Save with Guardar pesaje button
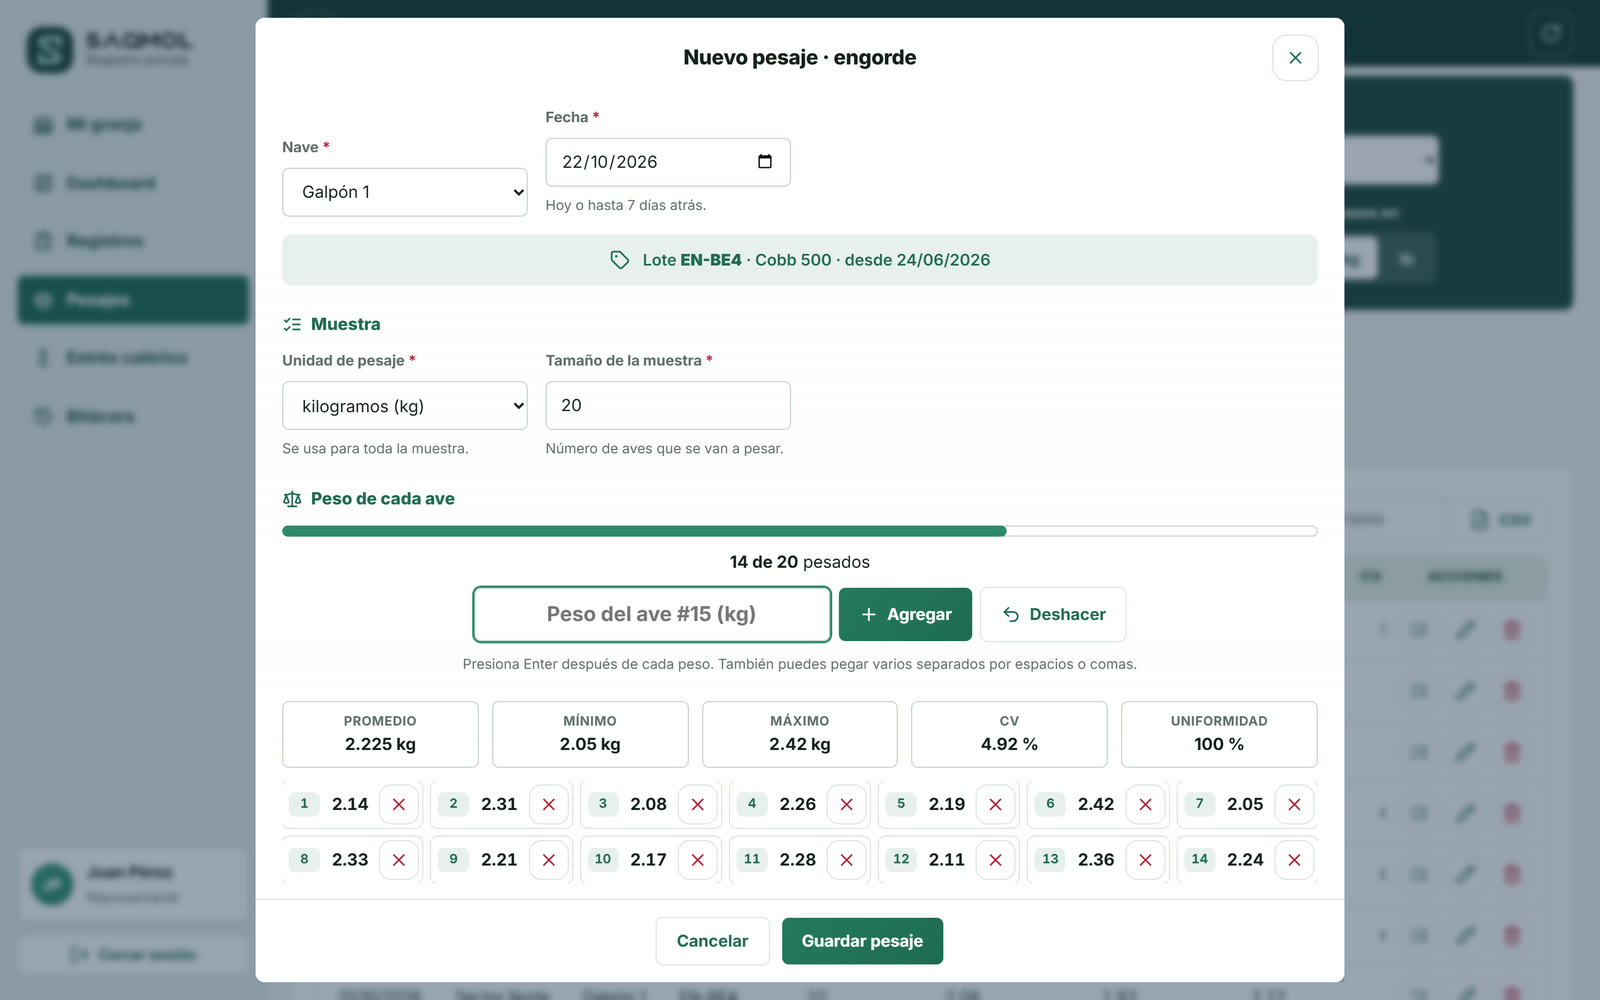The width and height of the screenshot is (1600, 1000). [x=862, y=941]
